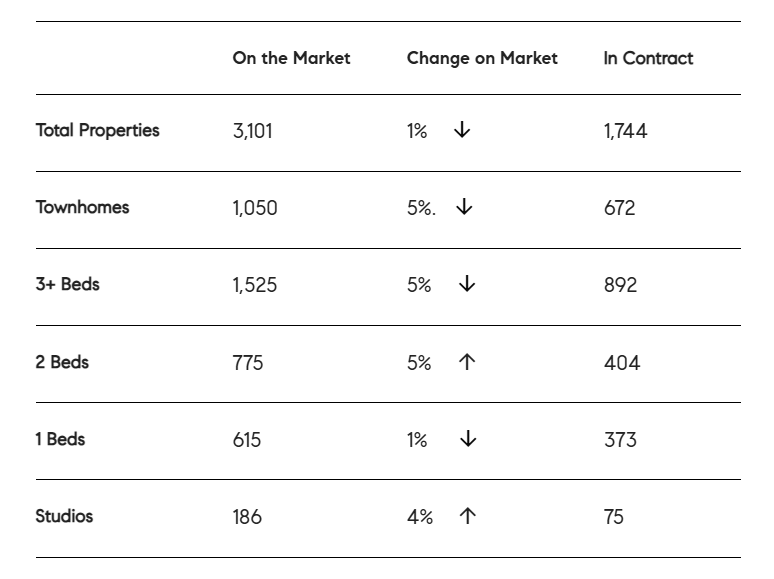
Task: Select the 4% change value for Studios
Action: pyautogui.click(x=420, y=517)
